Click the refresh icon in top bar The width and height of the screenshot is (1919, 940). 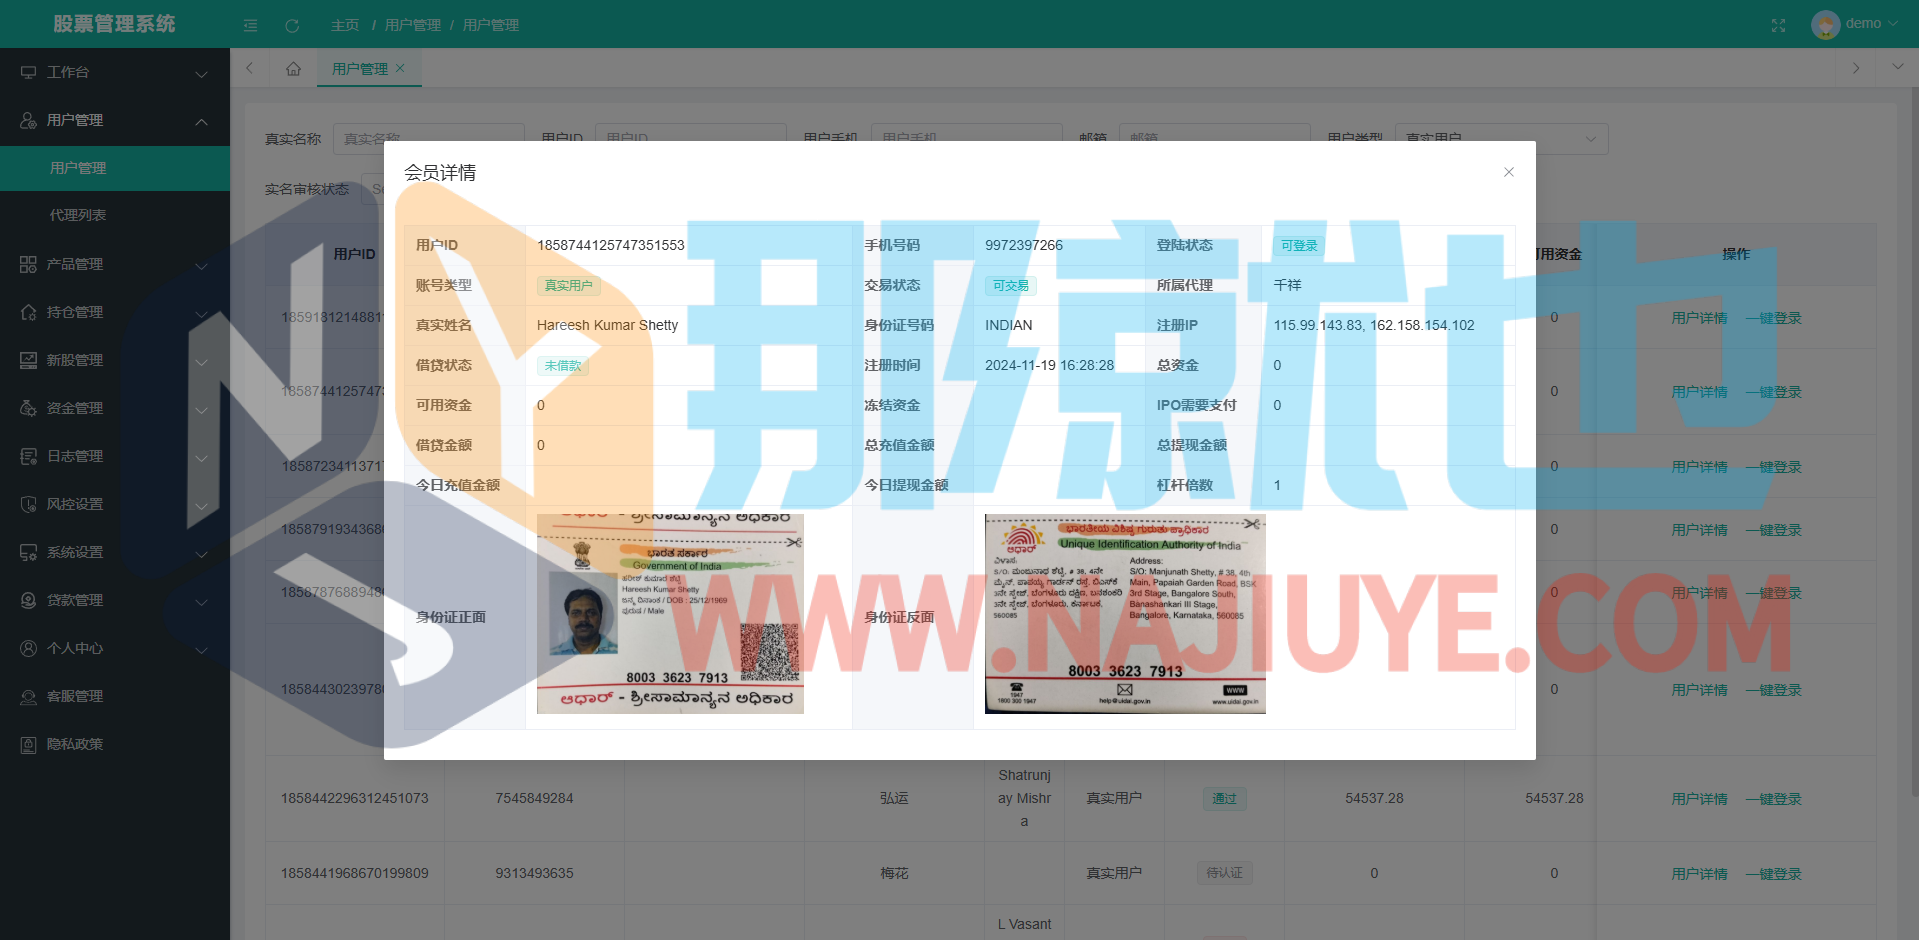pos(292,25)
